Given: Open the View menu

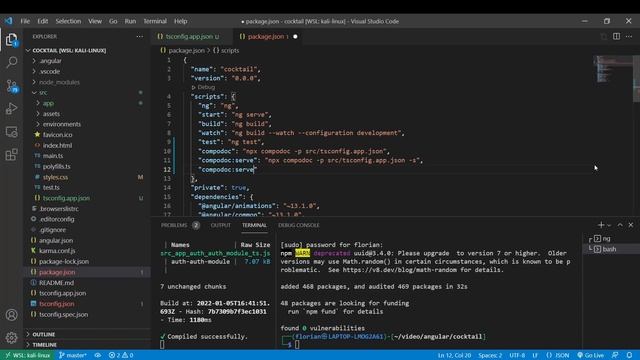Looking at the screenshot, I should 95,21.
